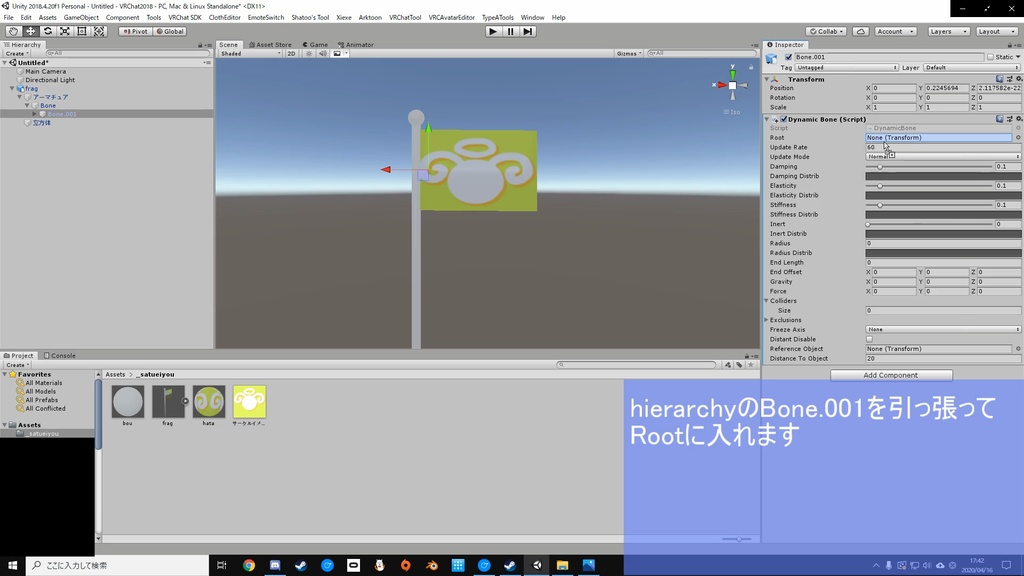Click the Add Component button
This screenshot has height=576, width=1024.
pyautogui.click(x=890, y=375)
